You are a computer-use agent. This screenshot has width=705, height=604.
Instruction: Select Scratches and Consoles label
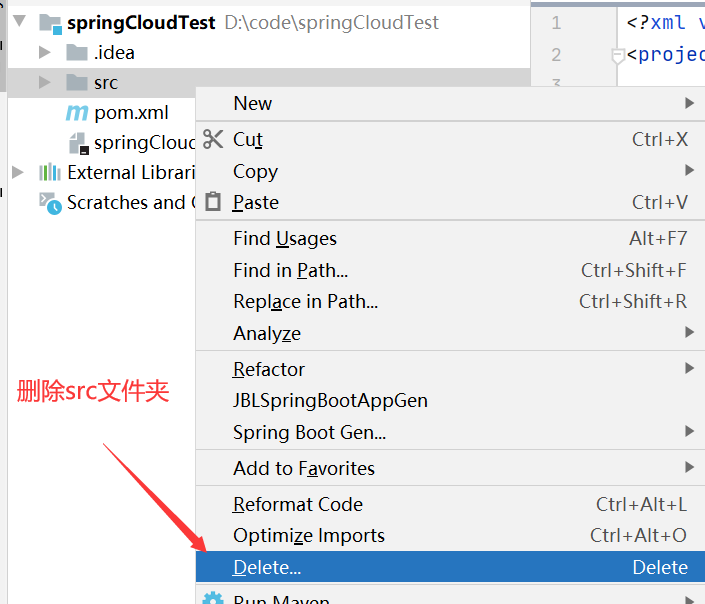[x=131, y=202]
